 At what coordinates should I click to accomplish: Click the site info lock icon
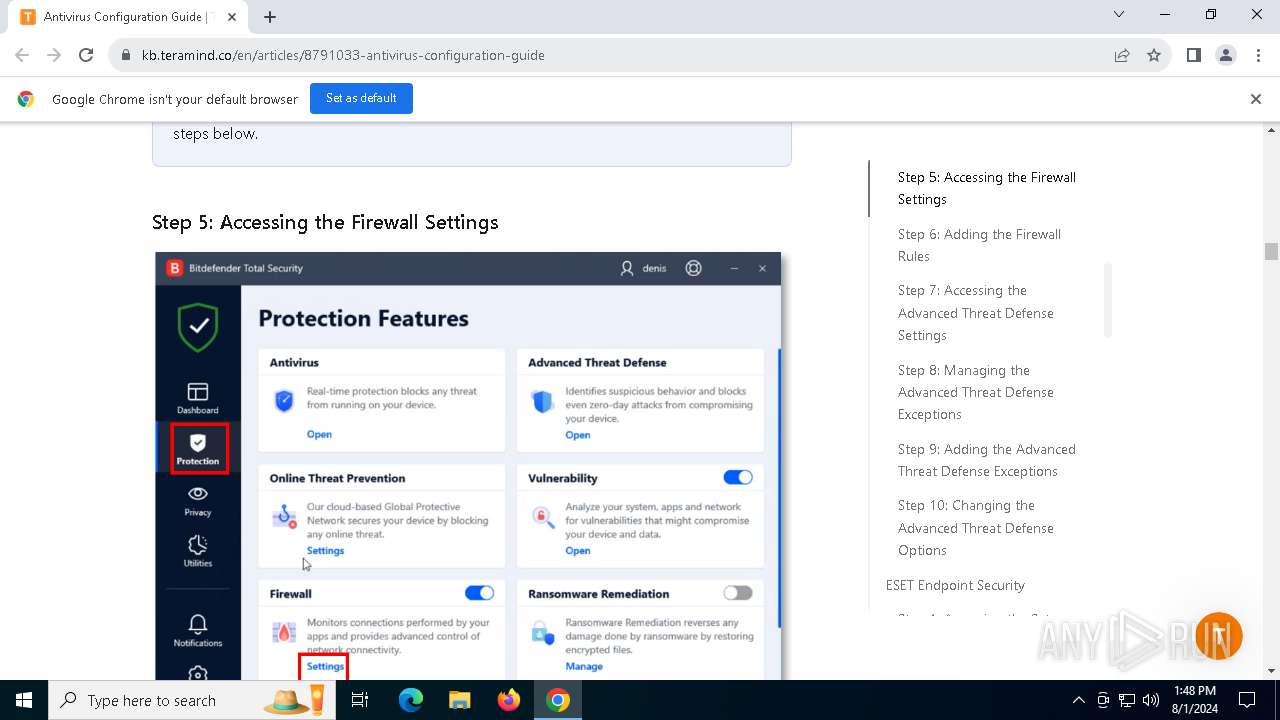[126, 55]
